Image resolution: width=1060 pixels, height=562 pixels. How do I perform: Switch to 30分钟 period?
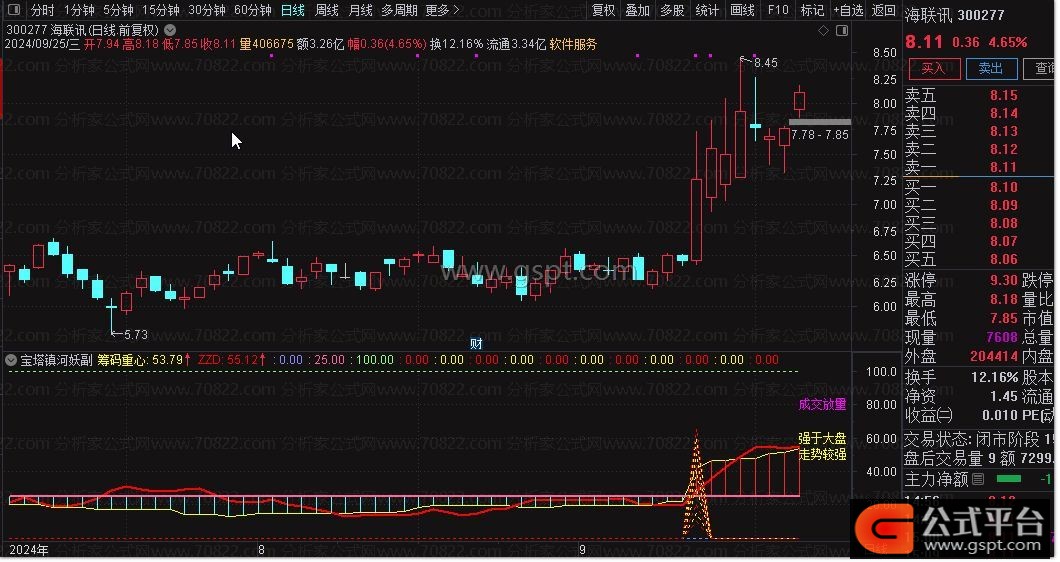(207, 10)
